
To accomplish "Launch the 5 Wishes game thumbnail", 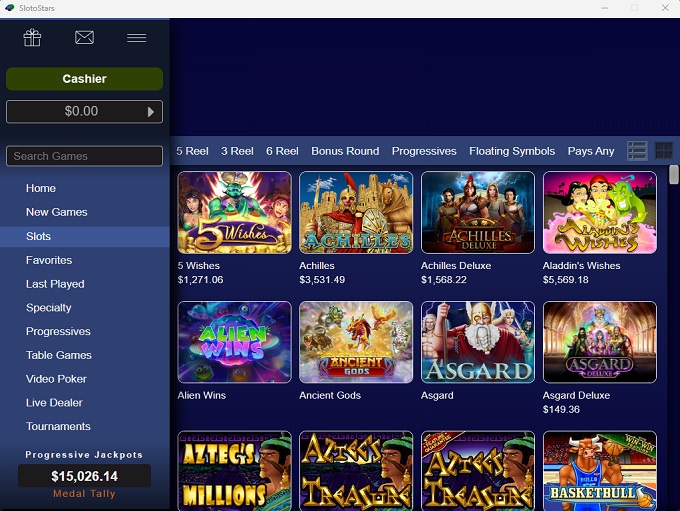I will click(234, 213).
